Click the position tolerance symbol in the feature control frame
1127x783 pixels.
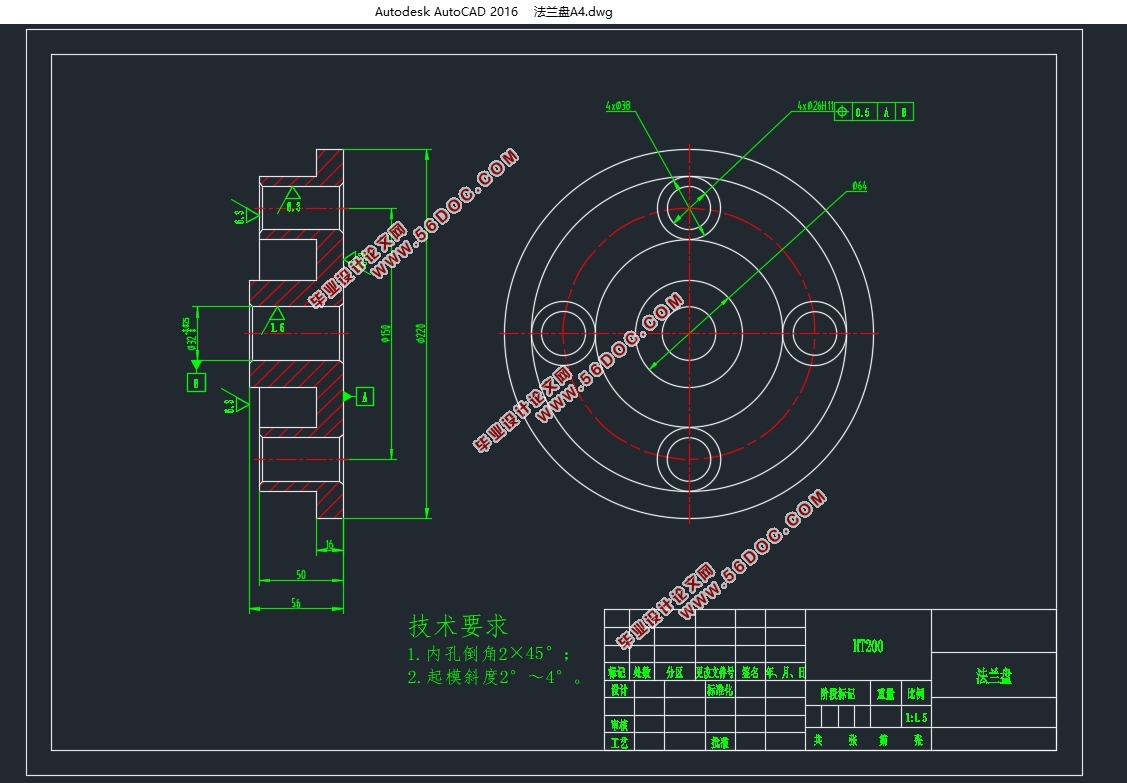pos(842,113)
